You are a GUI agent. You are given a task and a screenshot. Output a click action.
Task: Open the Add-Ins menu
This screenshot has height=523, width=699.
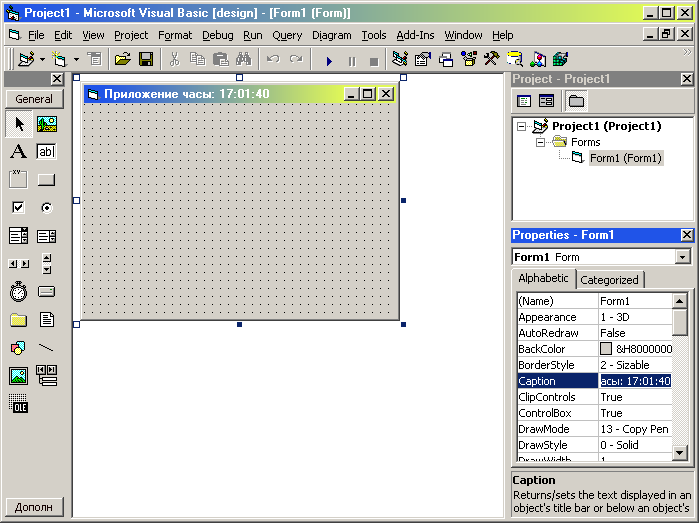[415, 35]
